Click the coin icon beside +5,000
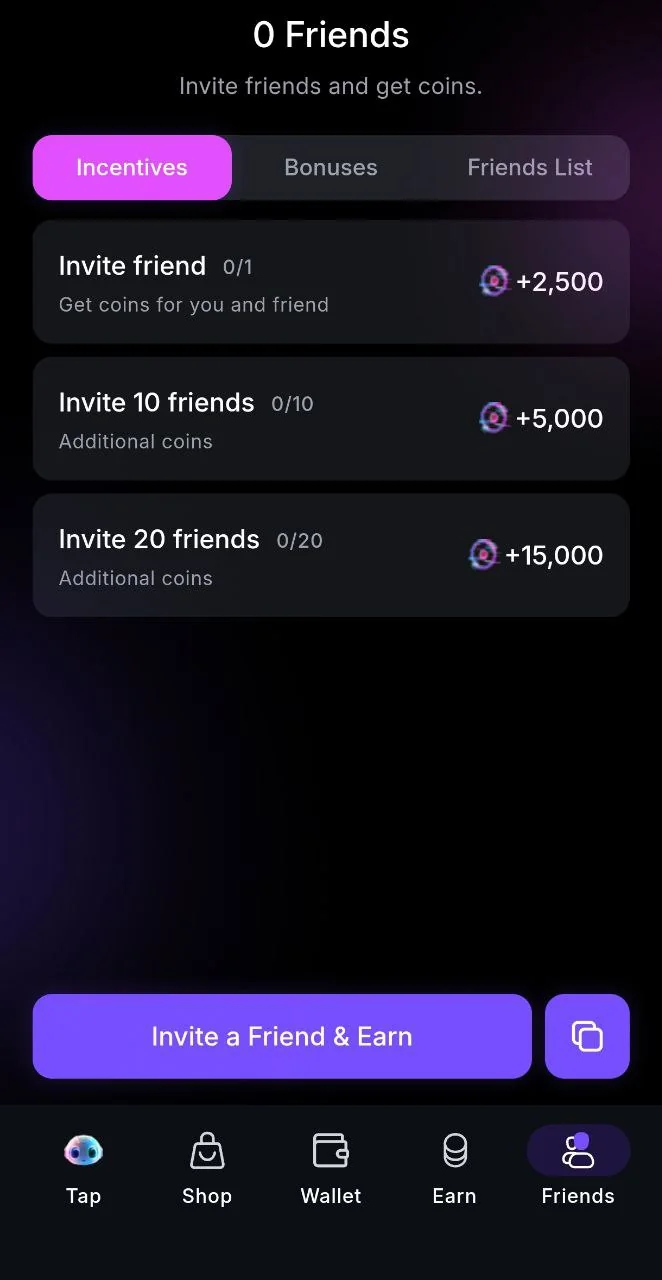Screen dimensions: 662x1280 click(494, 418)
